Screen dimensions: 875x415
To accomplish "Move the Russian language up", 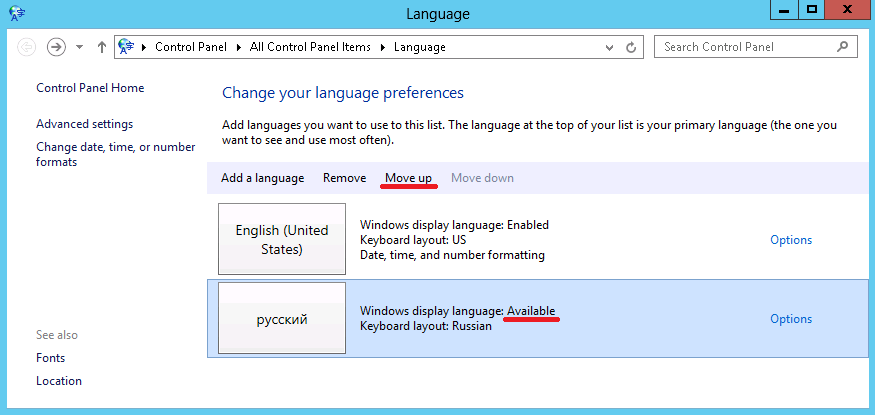I will 408,178.
